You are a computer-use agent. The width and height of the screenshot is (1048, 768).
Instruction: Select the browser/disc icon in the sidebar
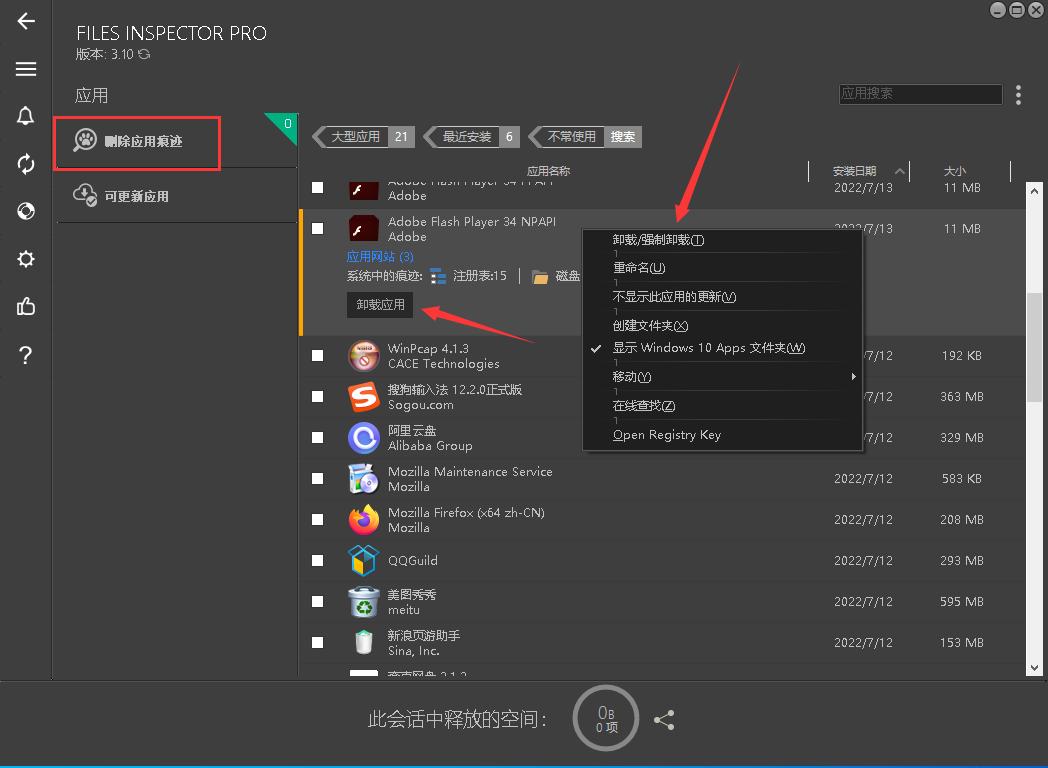25,211
